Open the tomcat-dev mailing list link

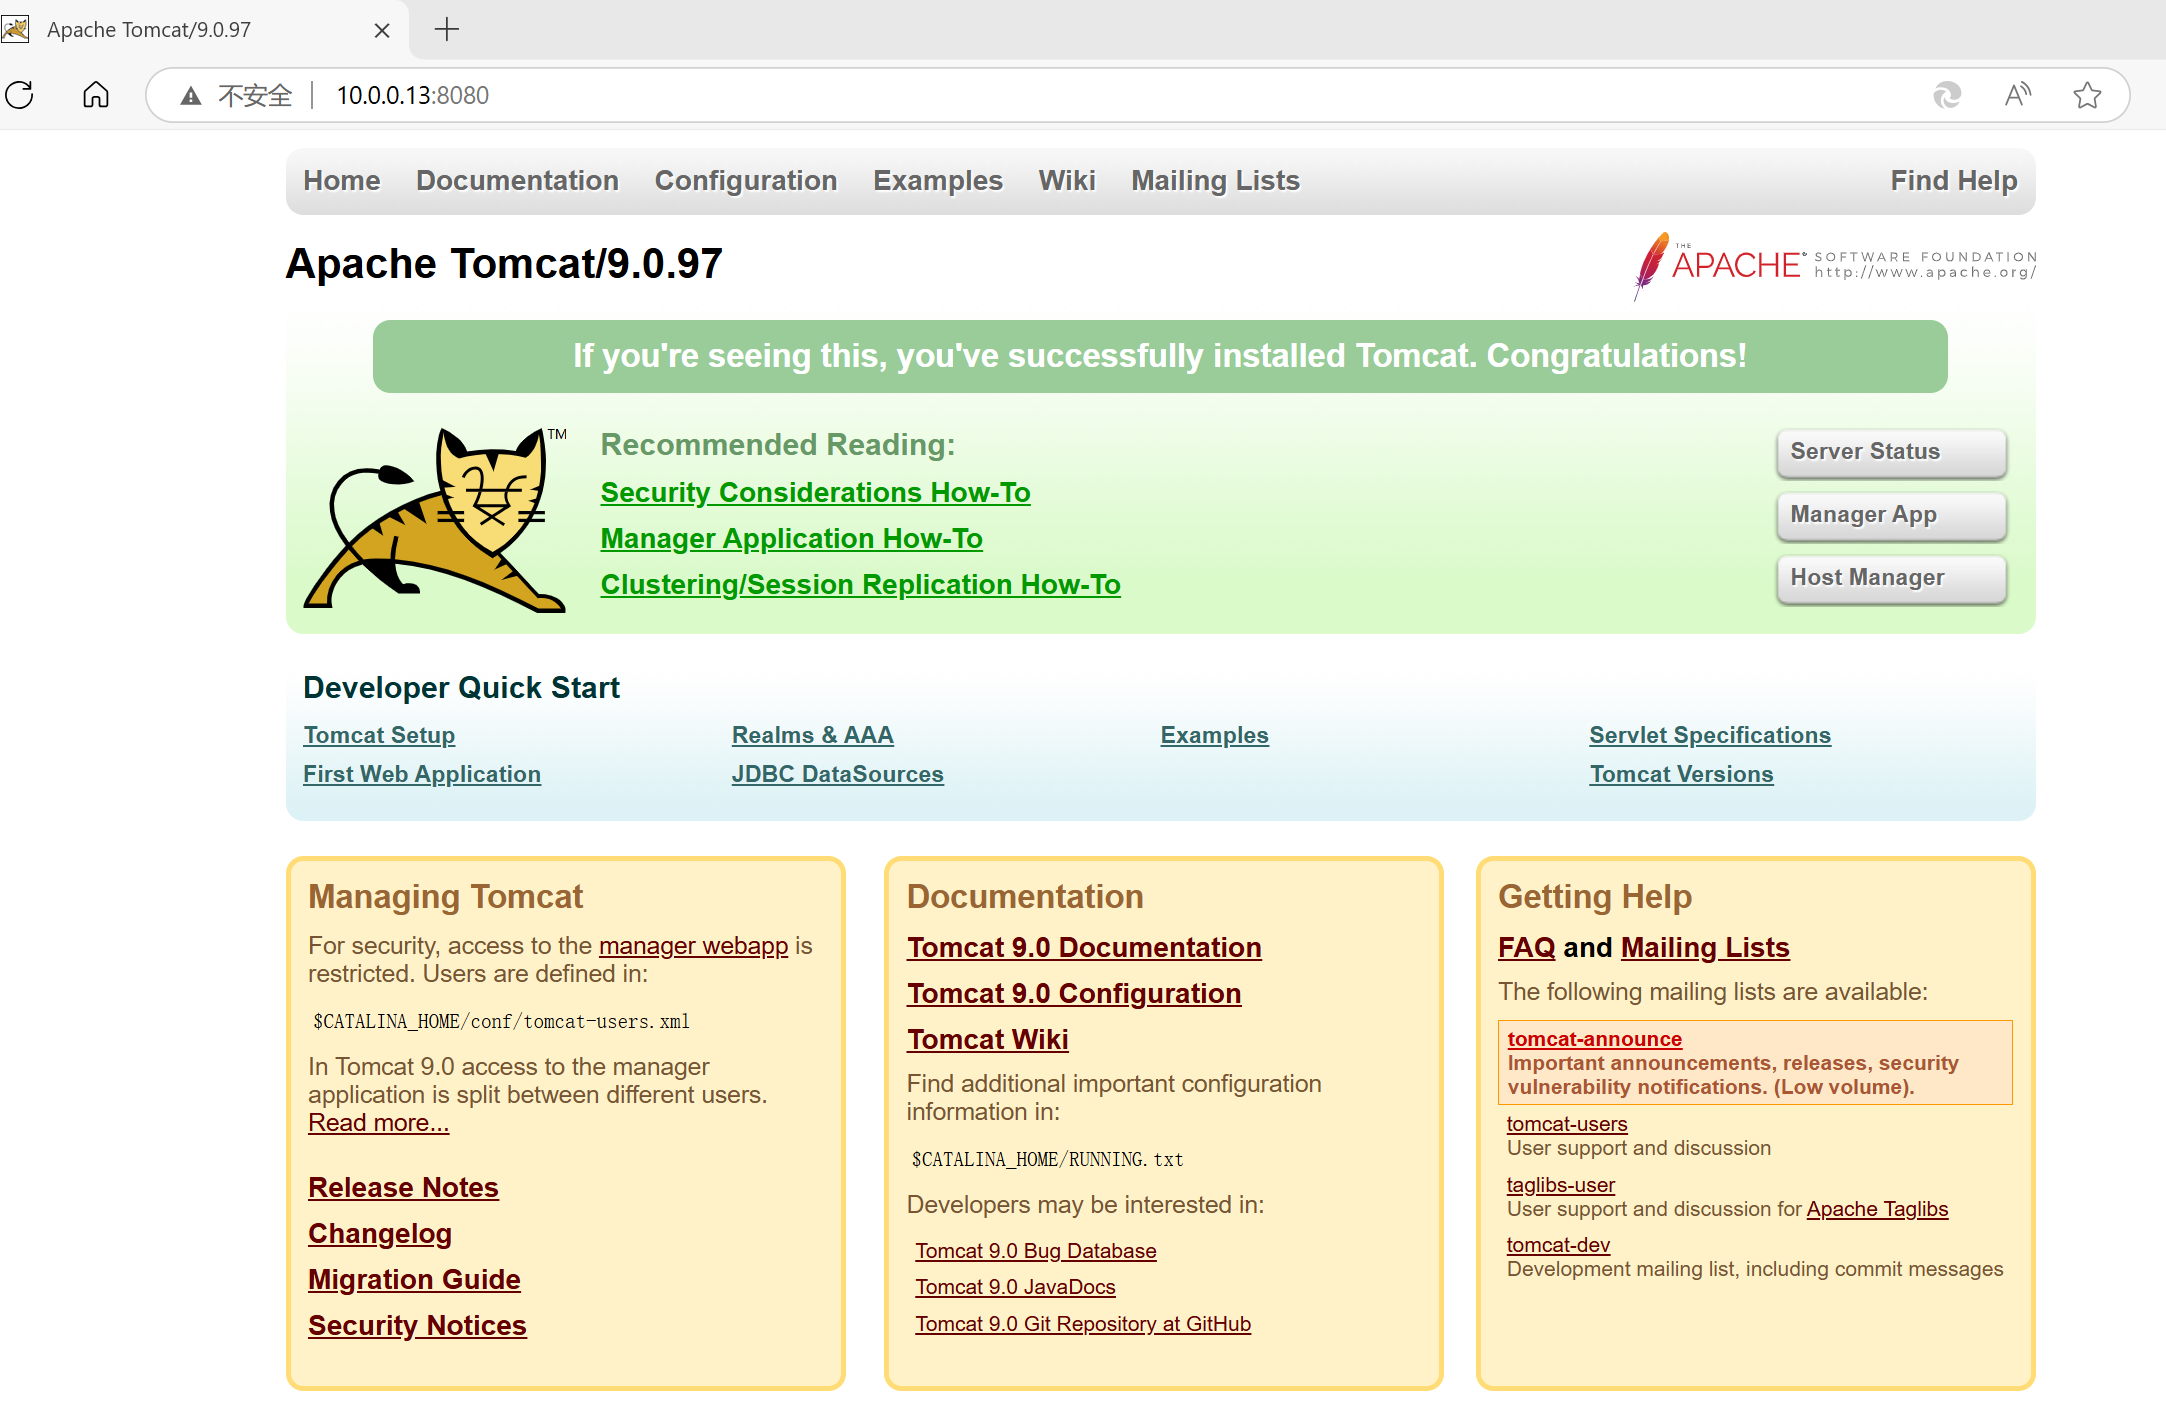1558,1245
